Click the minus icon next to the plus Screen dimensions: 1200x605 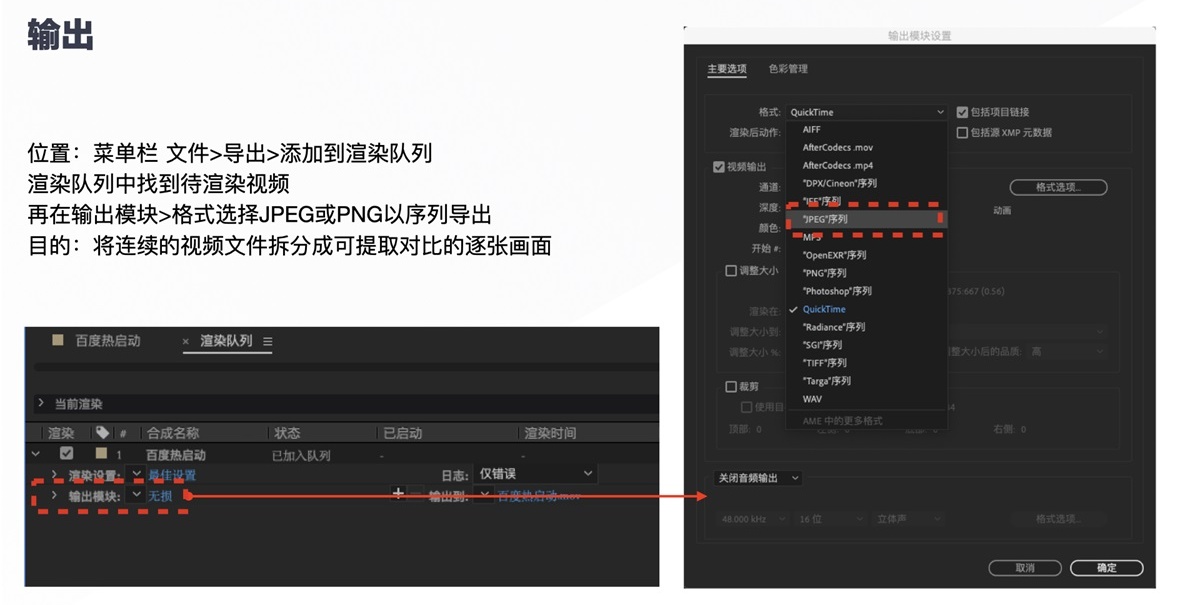coord(415,493)
